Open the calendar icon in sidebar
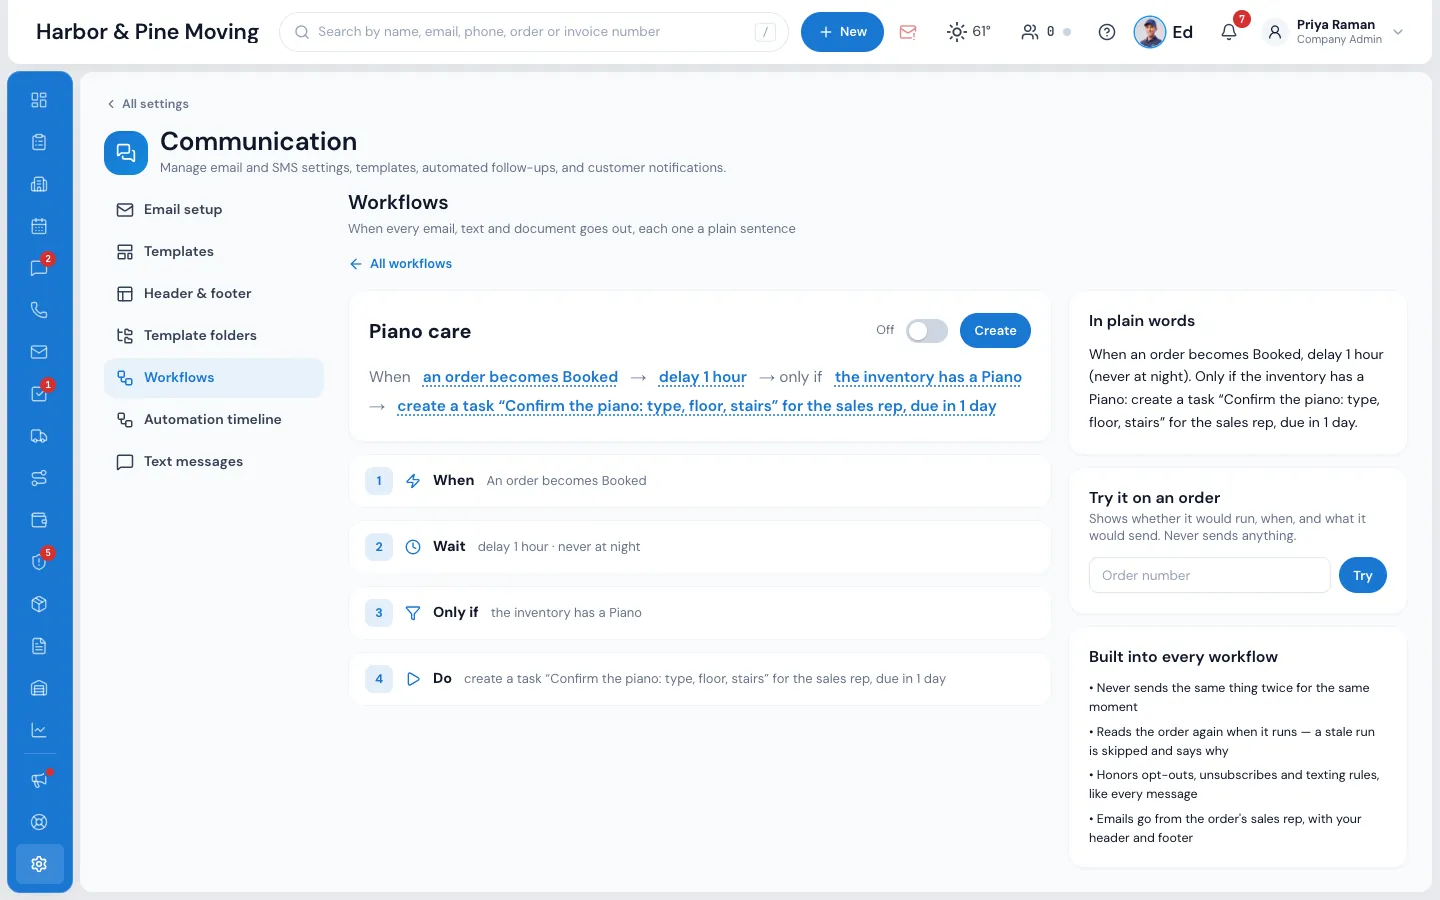This screenshot has height=900, width=1440. (x=39, y=226)
